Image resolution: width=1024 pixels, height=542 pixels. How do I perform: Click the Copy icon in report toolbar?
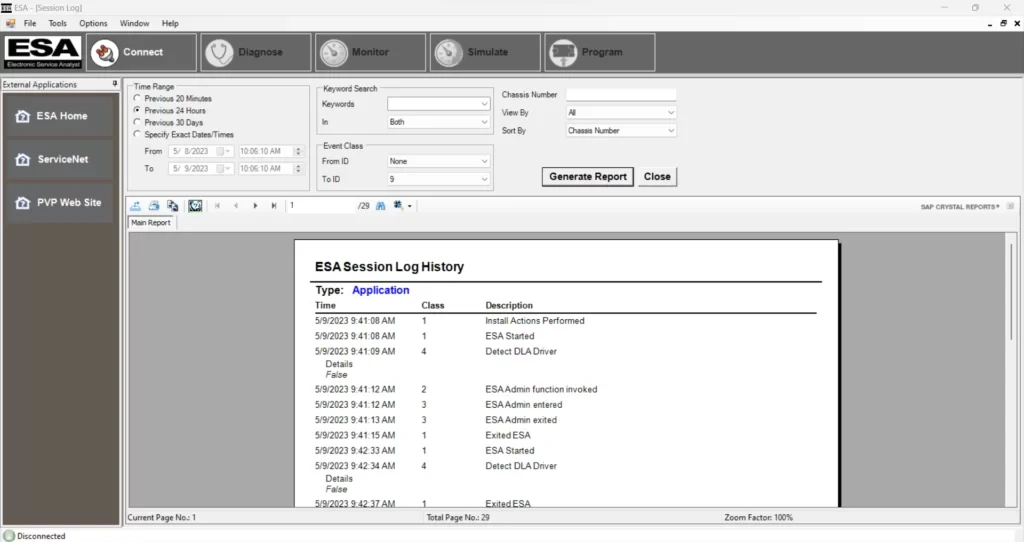(172, 205)
